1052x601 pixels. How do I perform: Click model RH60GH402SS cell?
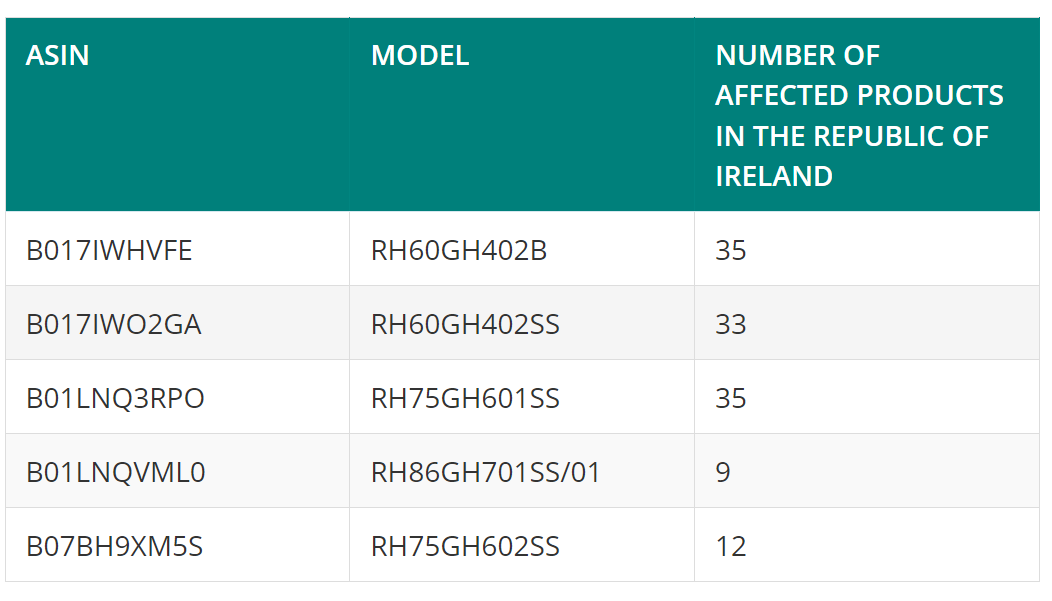click(x=522, y=323)
